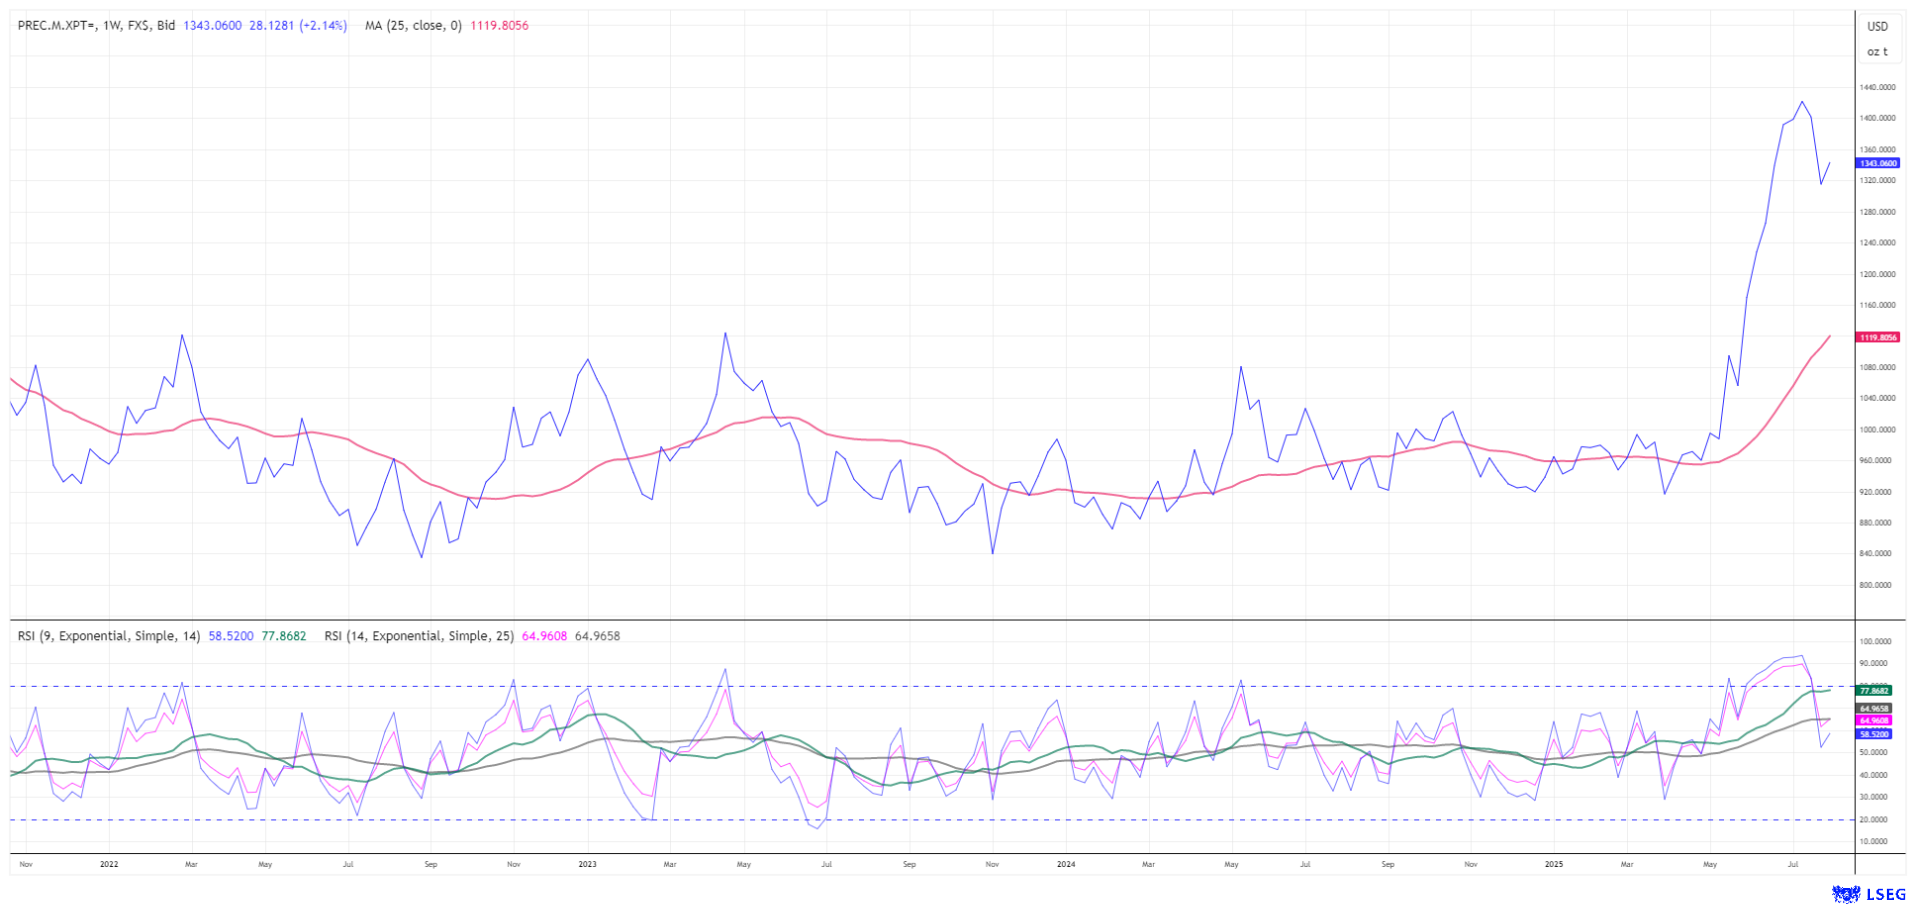
Task: Select the MA (25, close, 0) legend
Action: 413,26
